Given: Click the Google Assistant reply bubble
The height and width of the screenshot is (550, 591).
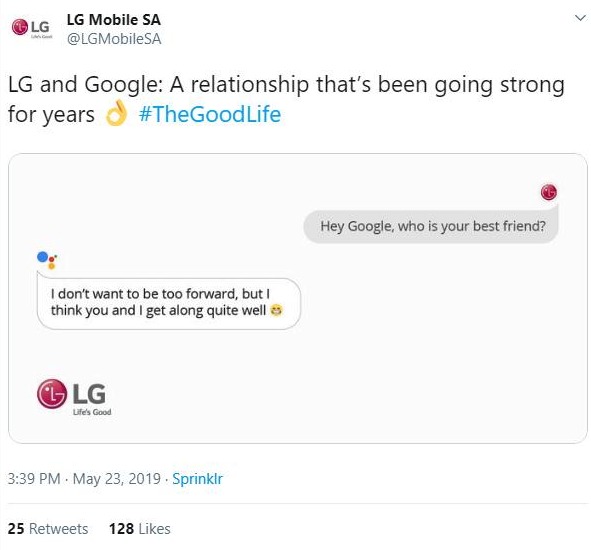Looking at the screenshot, I should 169,302.
